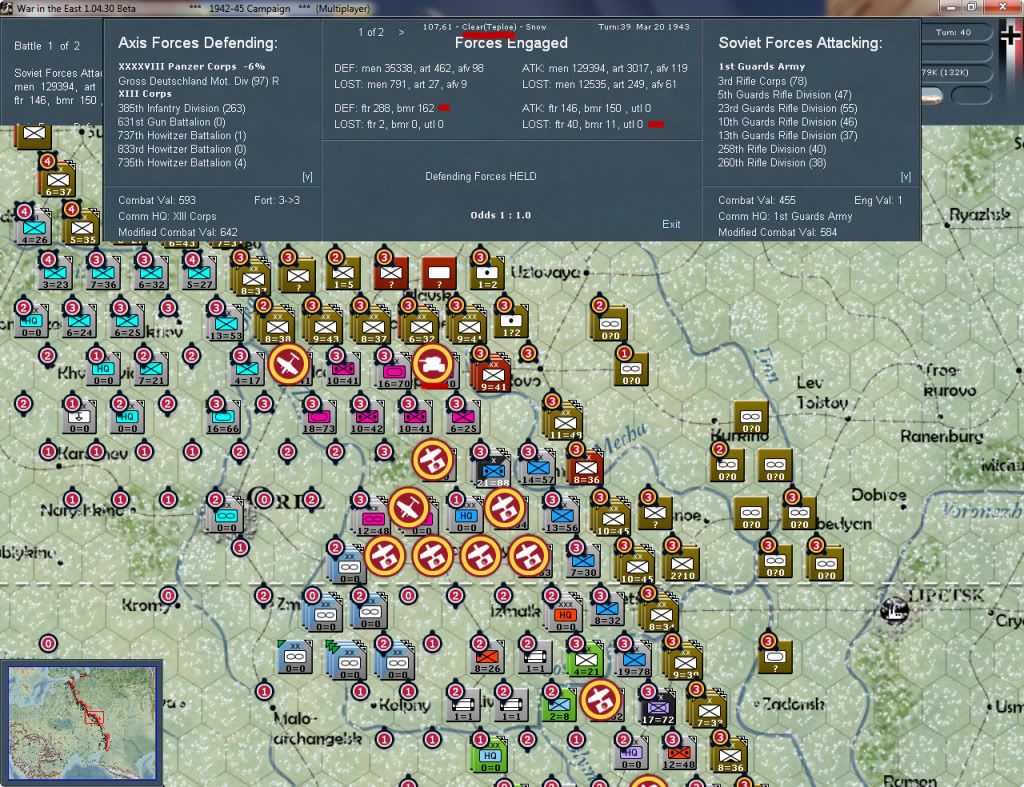Select the Soviet 1=5 unit counter
The width and height of the screenshot is (1024, 787).
click(x=344, y=274)
